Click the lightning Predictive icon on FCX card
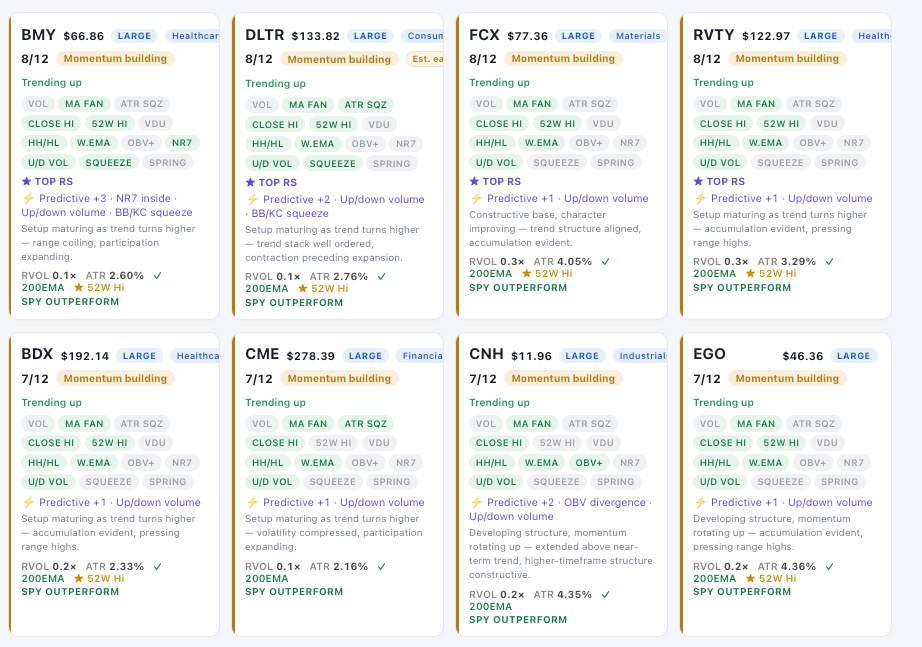Screen dimensions: 922x647 [476, 198]
